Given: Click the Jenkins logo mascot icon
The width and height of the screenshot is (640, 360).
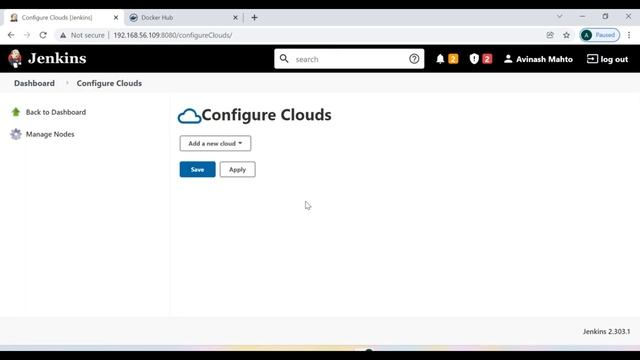Looking at the screenshot, I should click(15, 58).
